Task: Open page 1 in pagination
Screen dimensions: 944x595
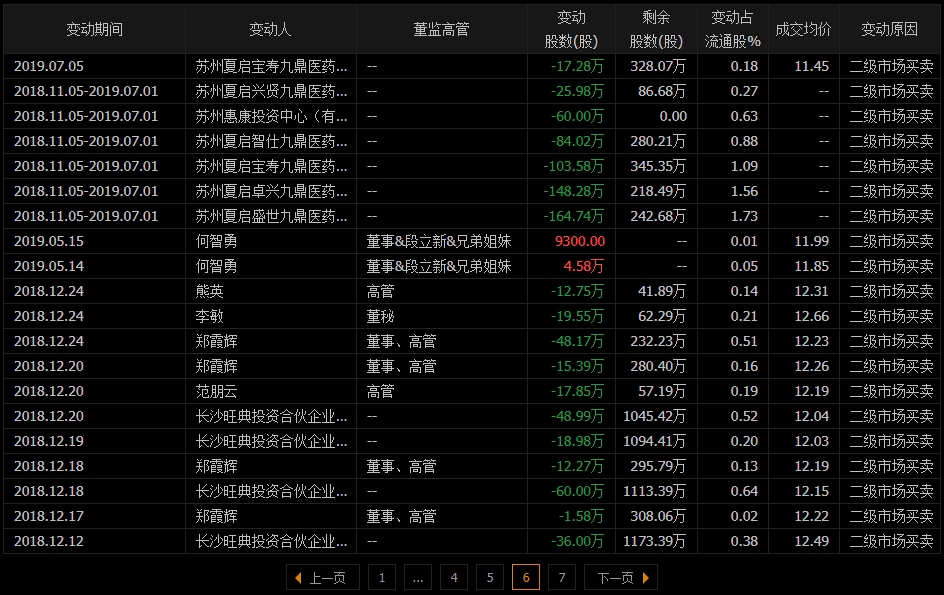Action: point(382,578)
